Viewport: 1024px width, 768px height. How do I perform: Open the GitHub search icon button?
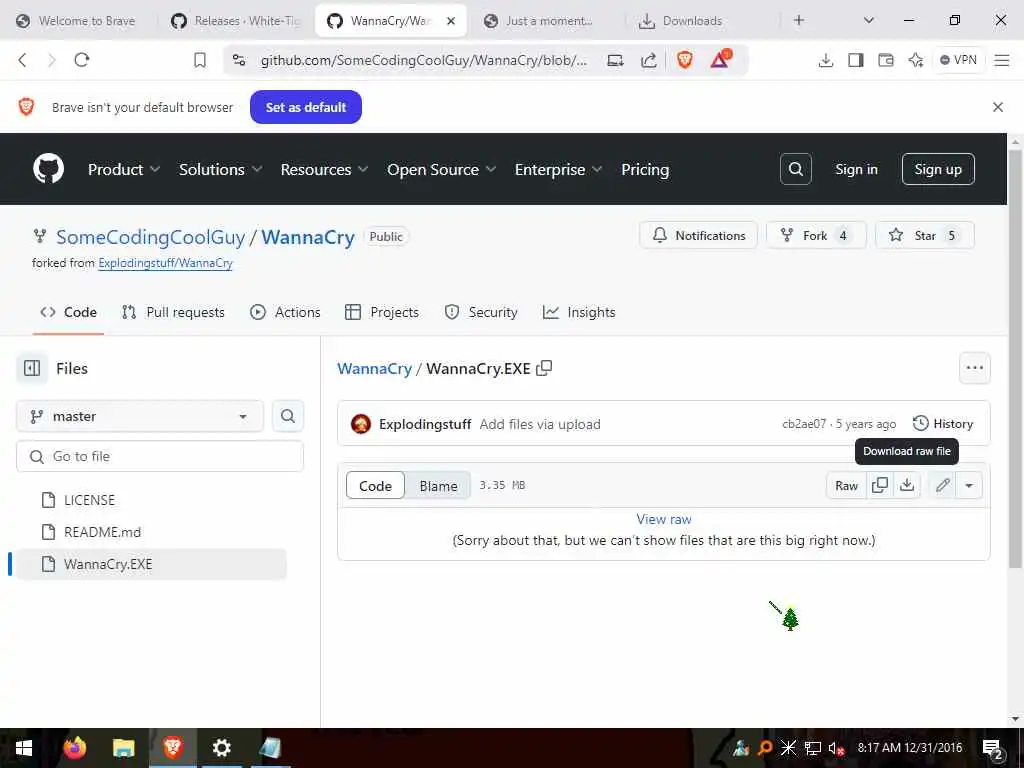click(795, 169)
